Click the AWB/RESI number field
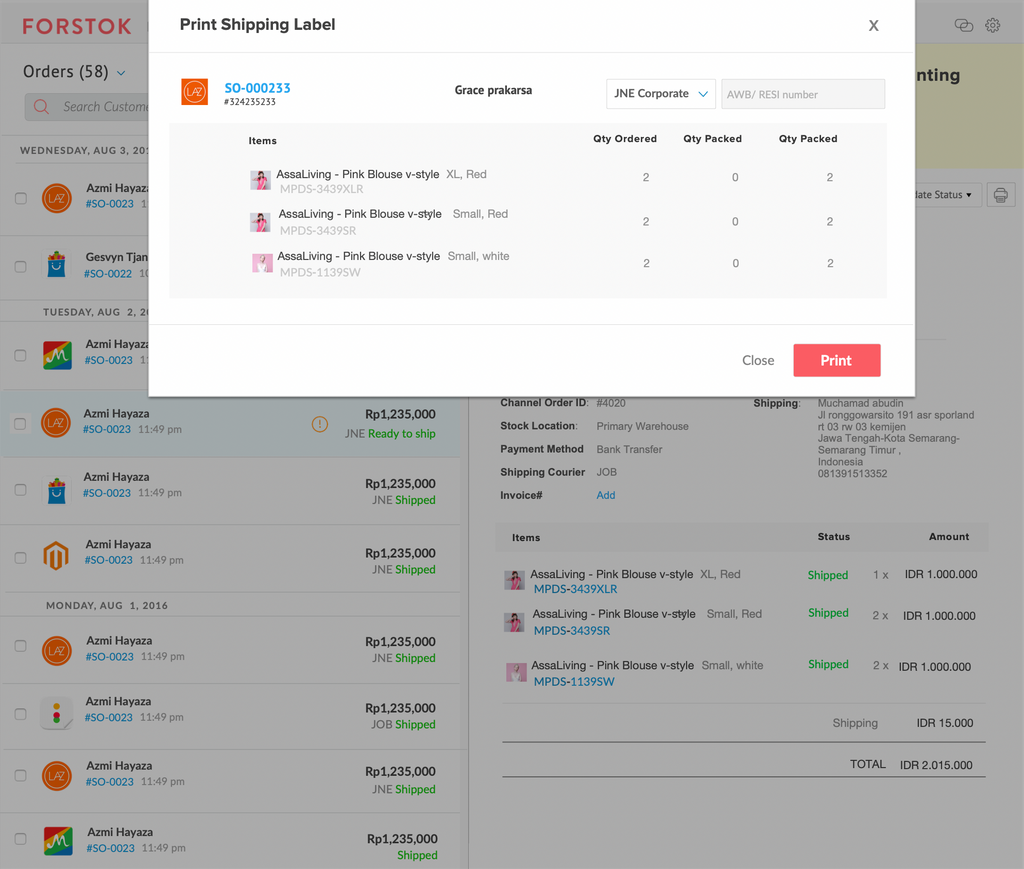This screenshot has width=1024, height=869. click(x=803, y=94)
